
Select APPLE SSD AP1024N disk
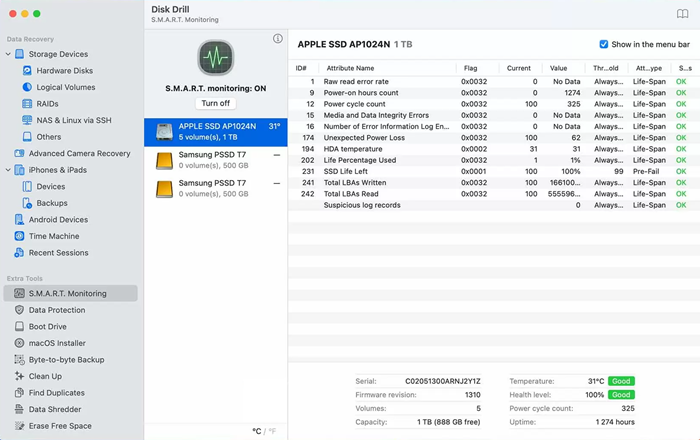click(216, 132)
